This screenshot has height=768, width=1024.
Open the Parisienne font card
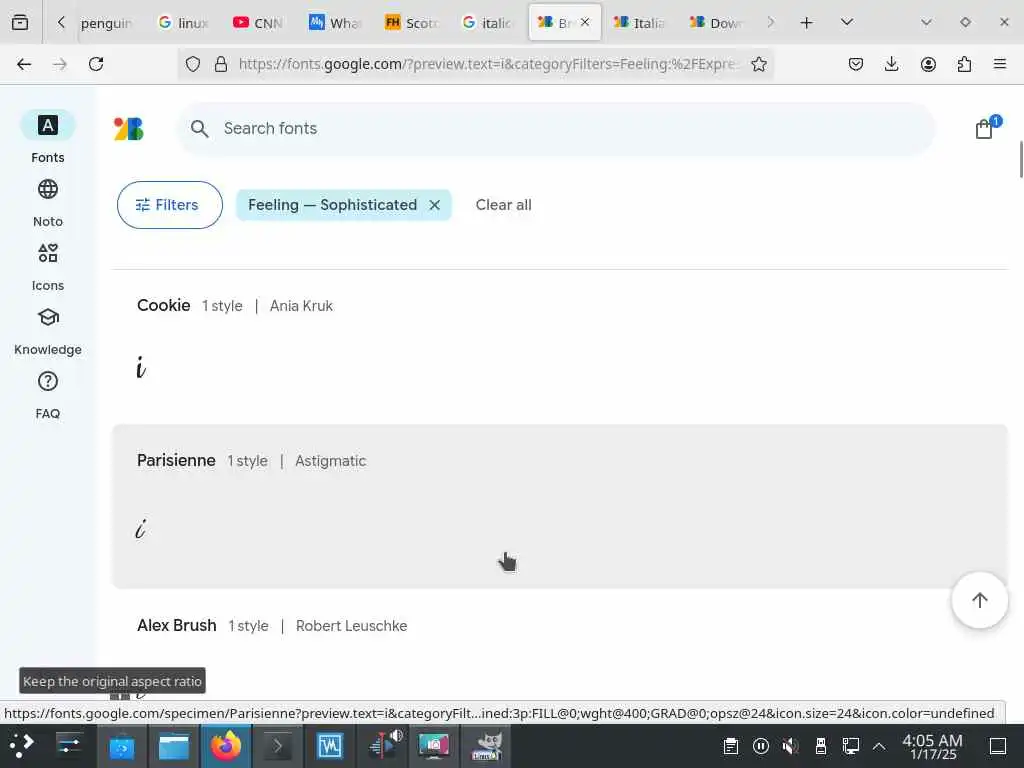[560, 506]
